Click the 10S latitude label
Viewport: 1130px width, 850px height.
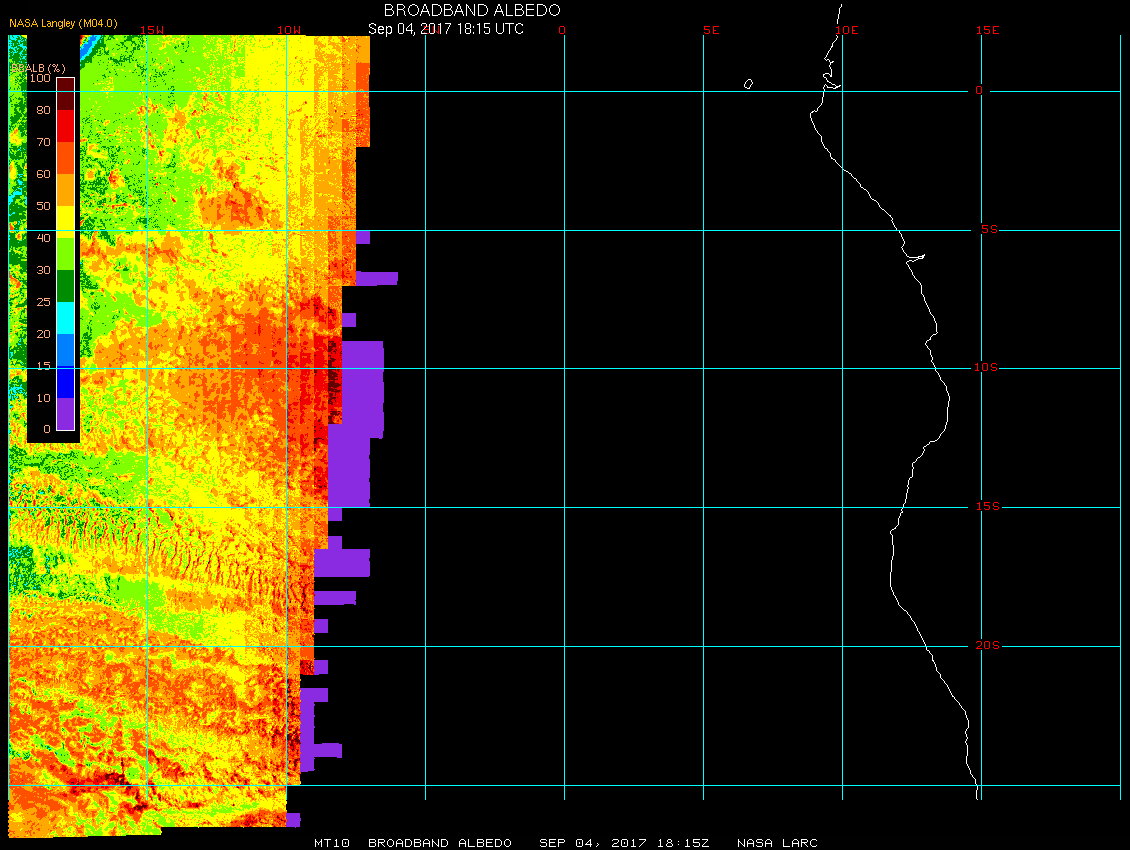[986, 368]
